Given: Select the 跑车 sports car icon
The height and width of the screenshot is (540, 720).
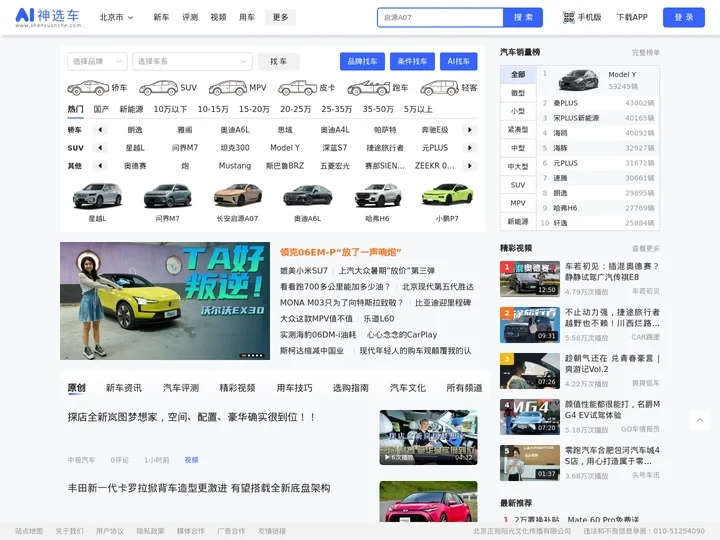Looking at the screenshot, I should (x=368, y=88).
